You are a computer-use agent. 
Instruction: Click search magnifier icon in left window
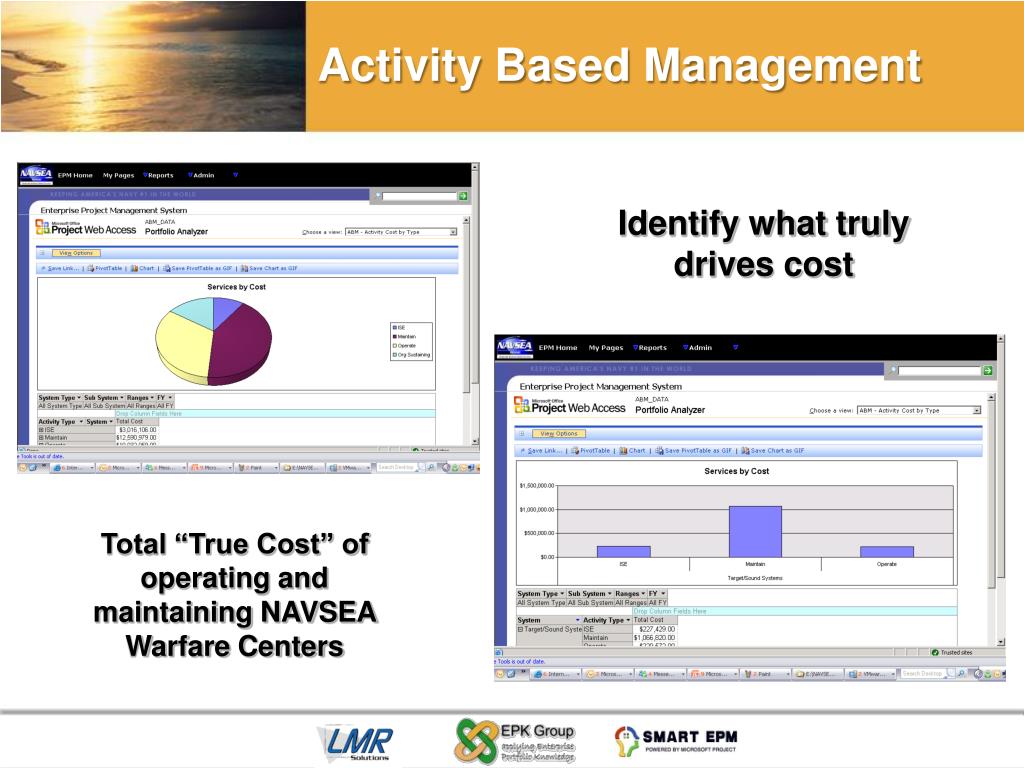tap(377, 195)
